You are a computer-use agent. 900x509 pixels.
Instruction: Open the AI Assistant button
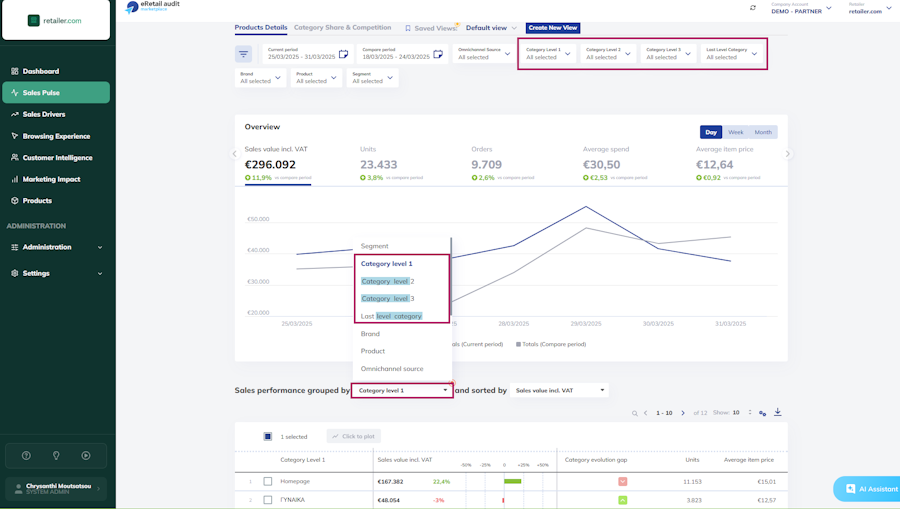[x=869, y=489]
